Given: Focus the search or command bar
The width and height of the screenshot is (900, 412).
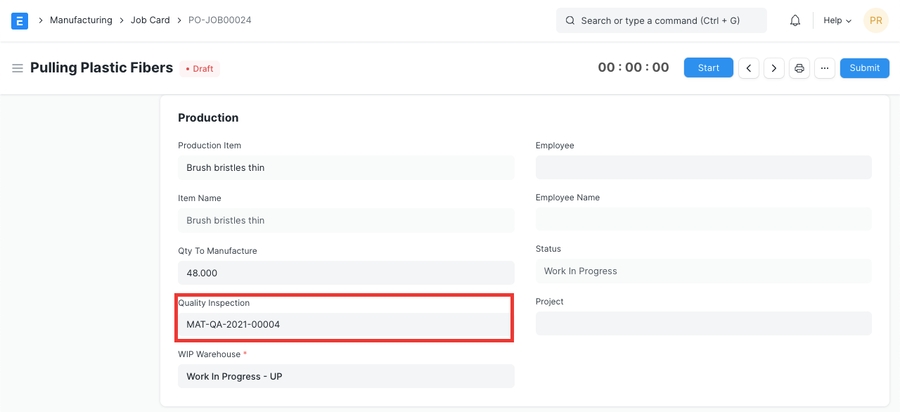Looking at the screenshot, I should pyautogui.click(x=661, y=20).
